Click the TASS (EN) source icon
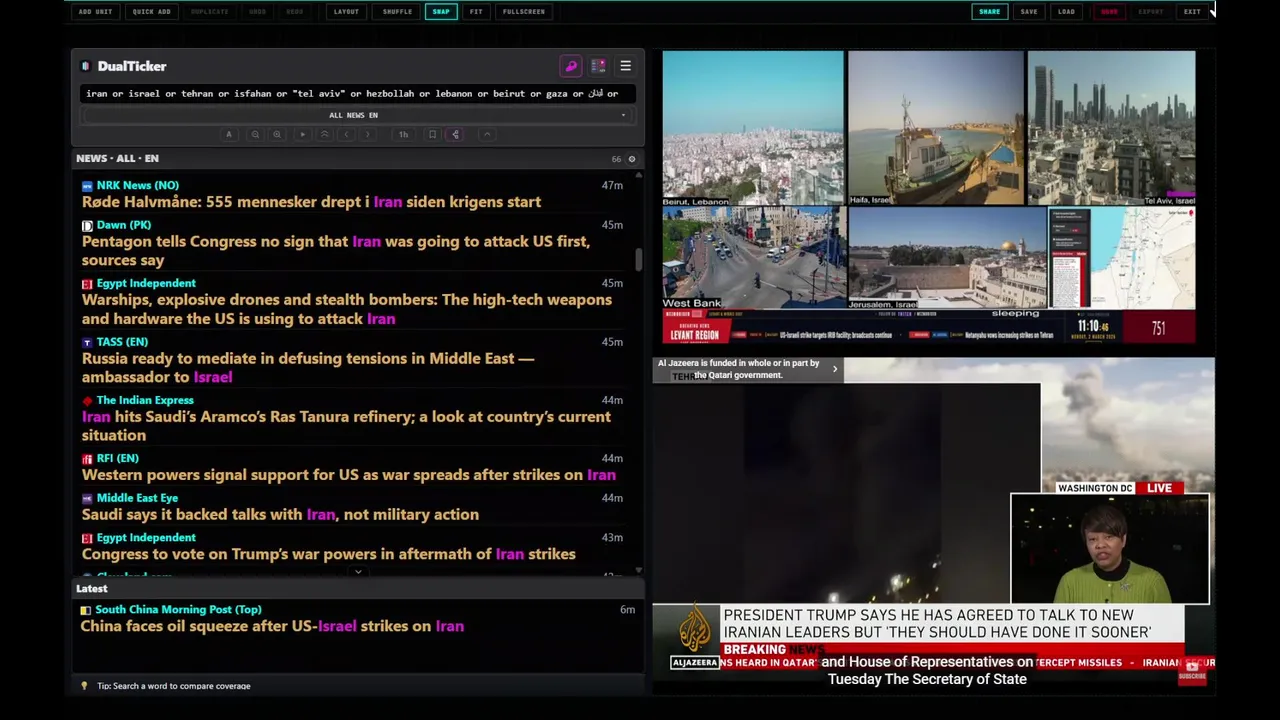Image resolution: width=1280 pixels, height=720 pixels. [x=87, y=342]
